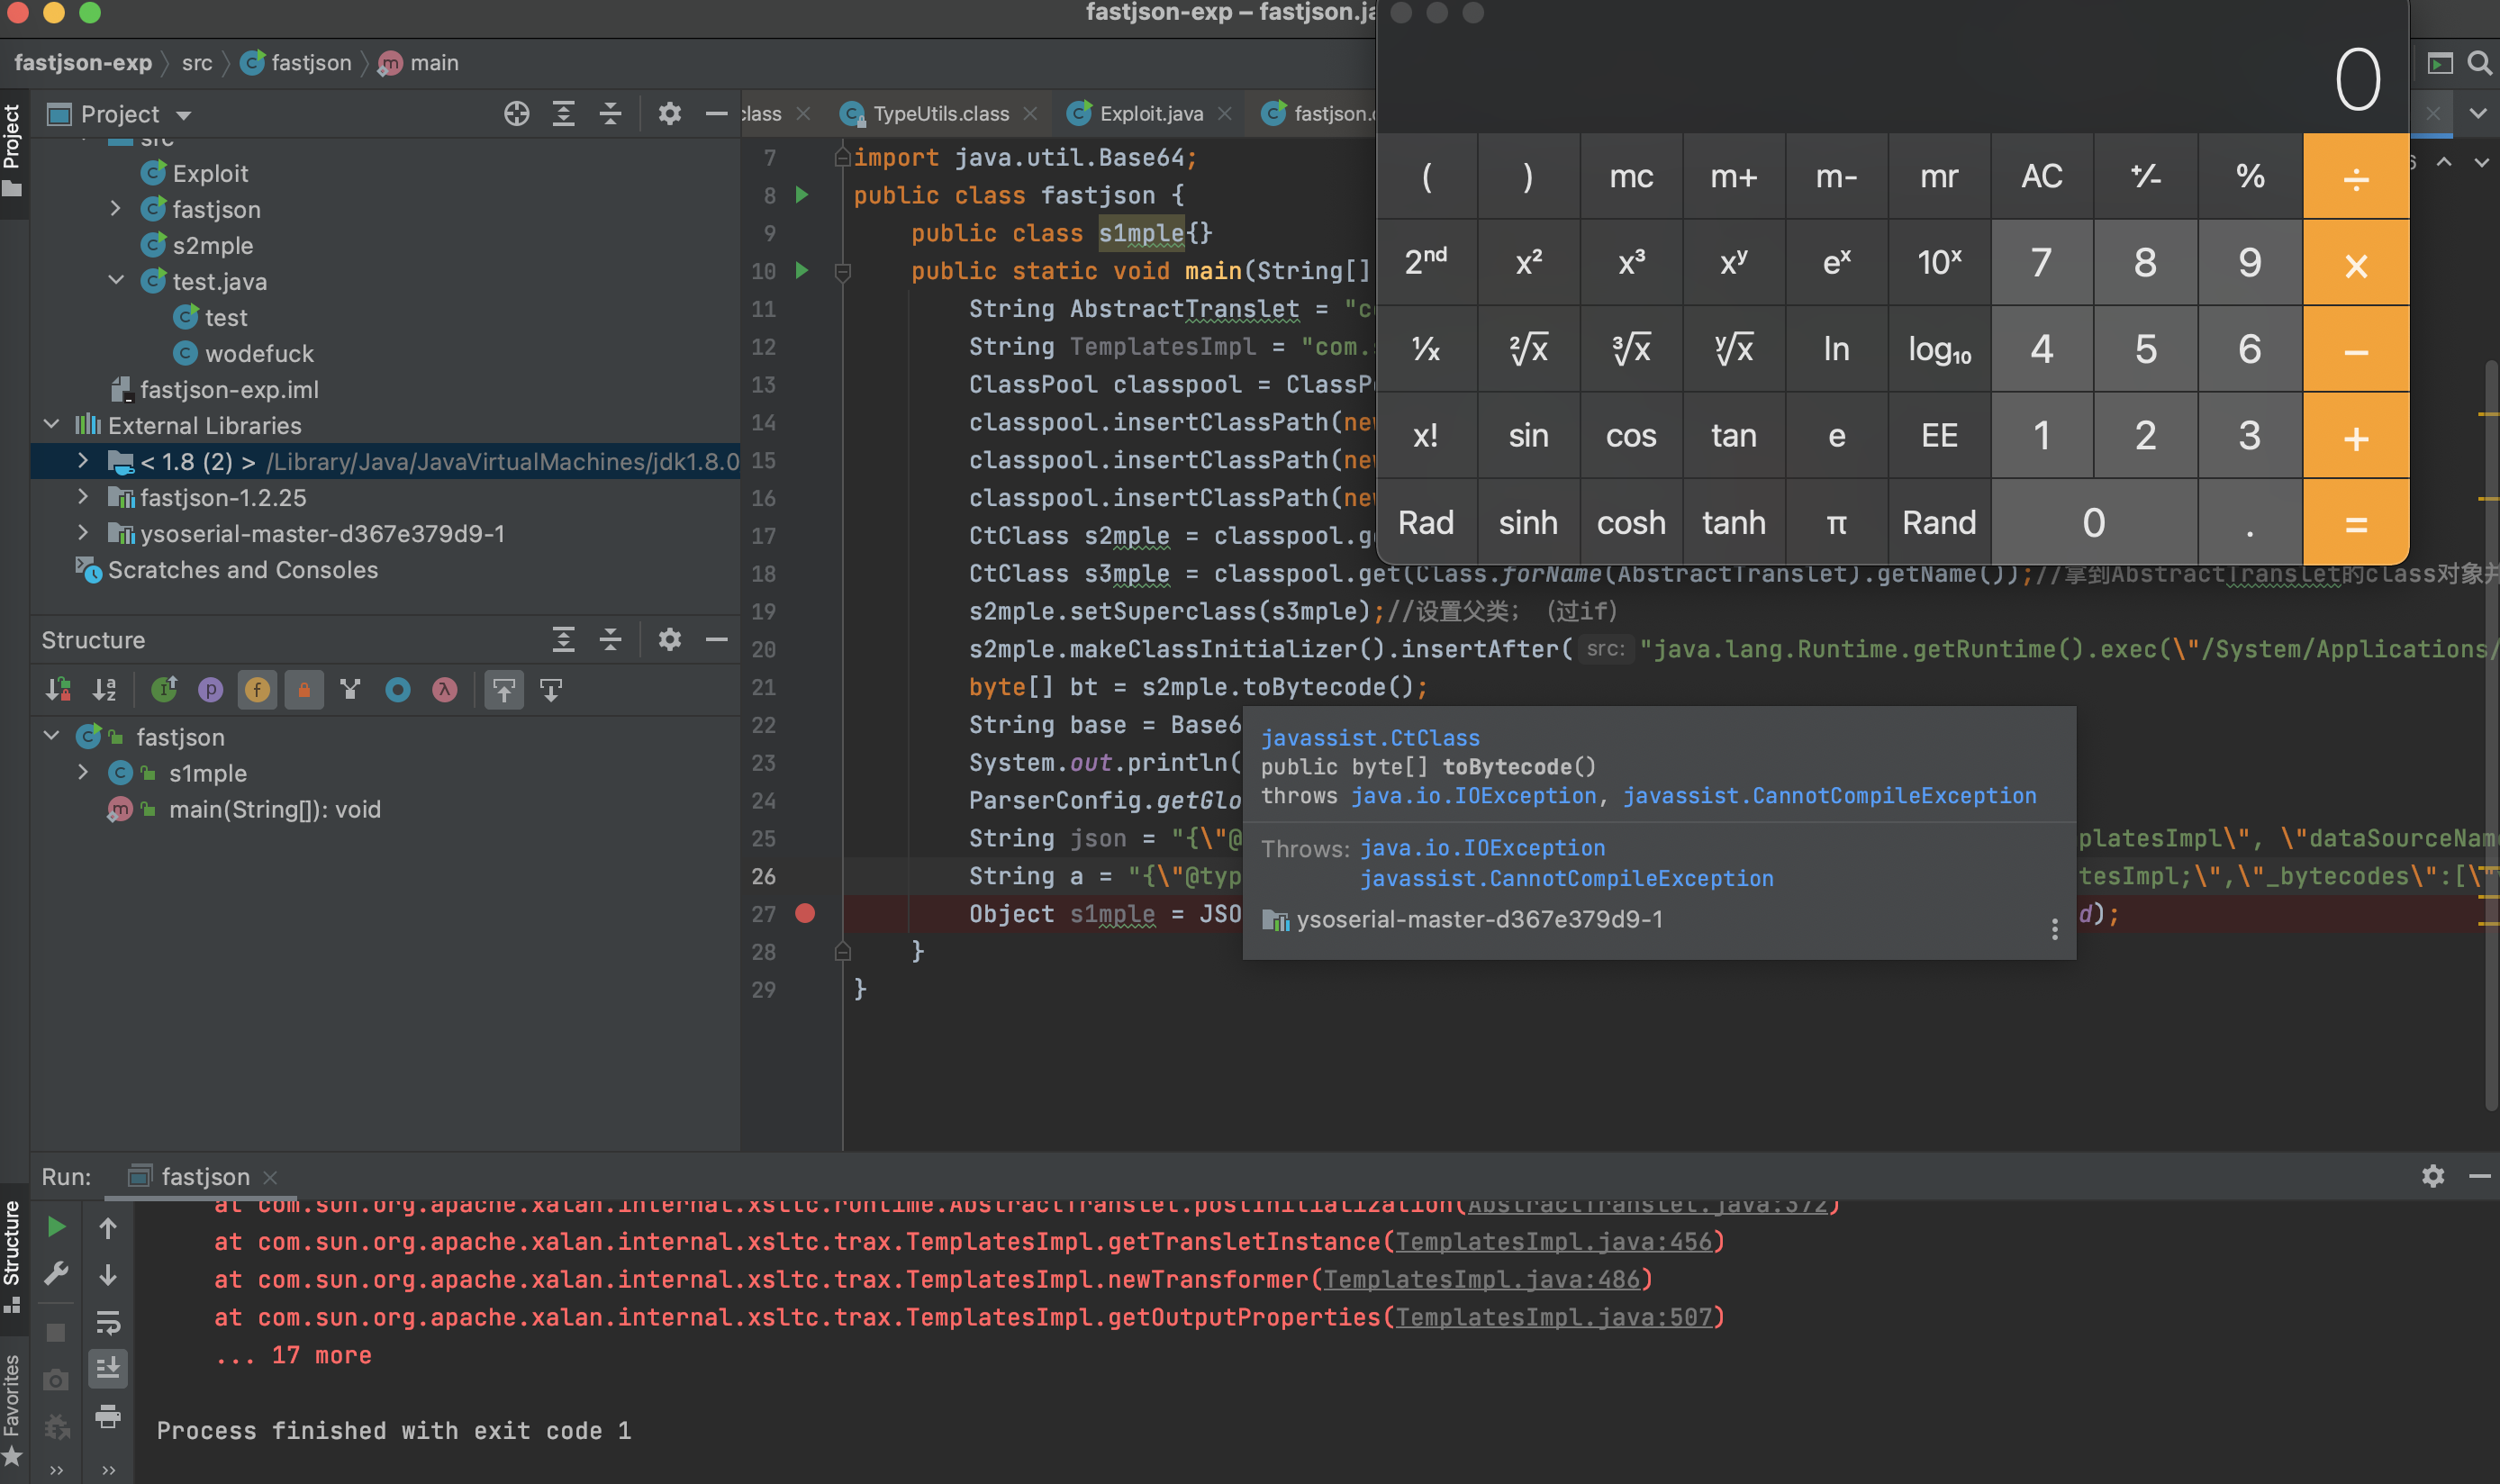Click AC button in Calculator
Image resolution: width=2500 pixels, height=1484 pixels.
point(2041,176)
